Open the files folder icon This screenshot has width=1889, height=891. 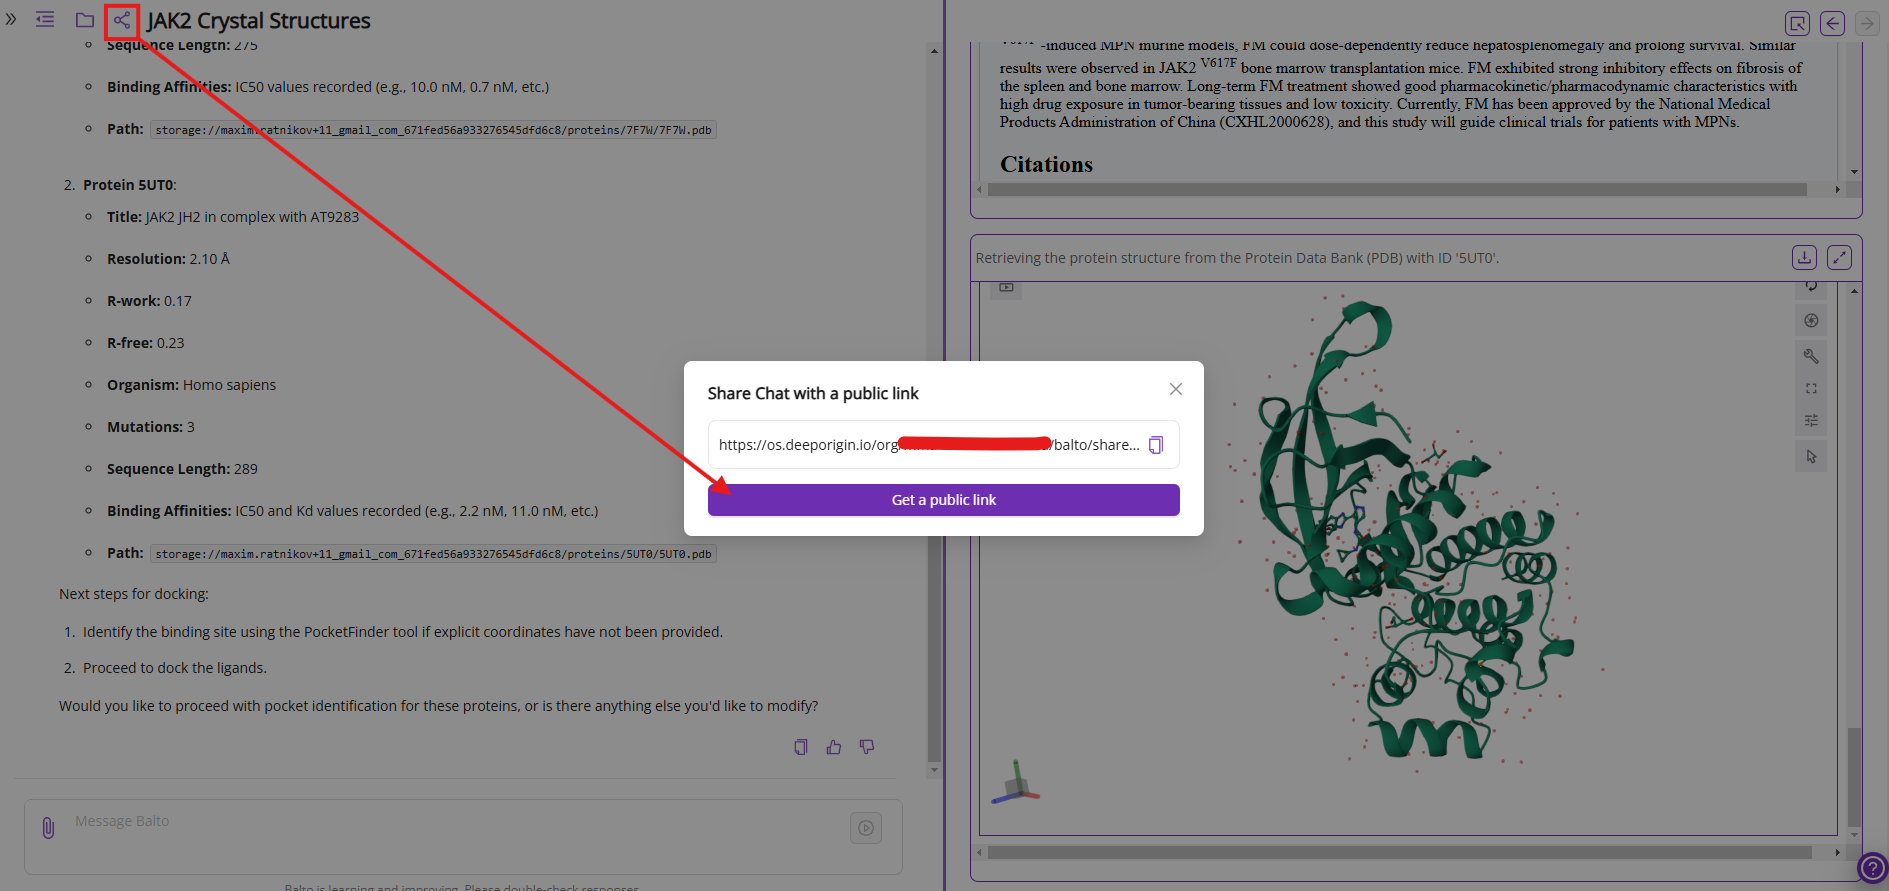[85, 20]
